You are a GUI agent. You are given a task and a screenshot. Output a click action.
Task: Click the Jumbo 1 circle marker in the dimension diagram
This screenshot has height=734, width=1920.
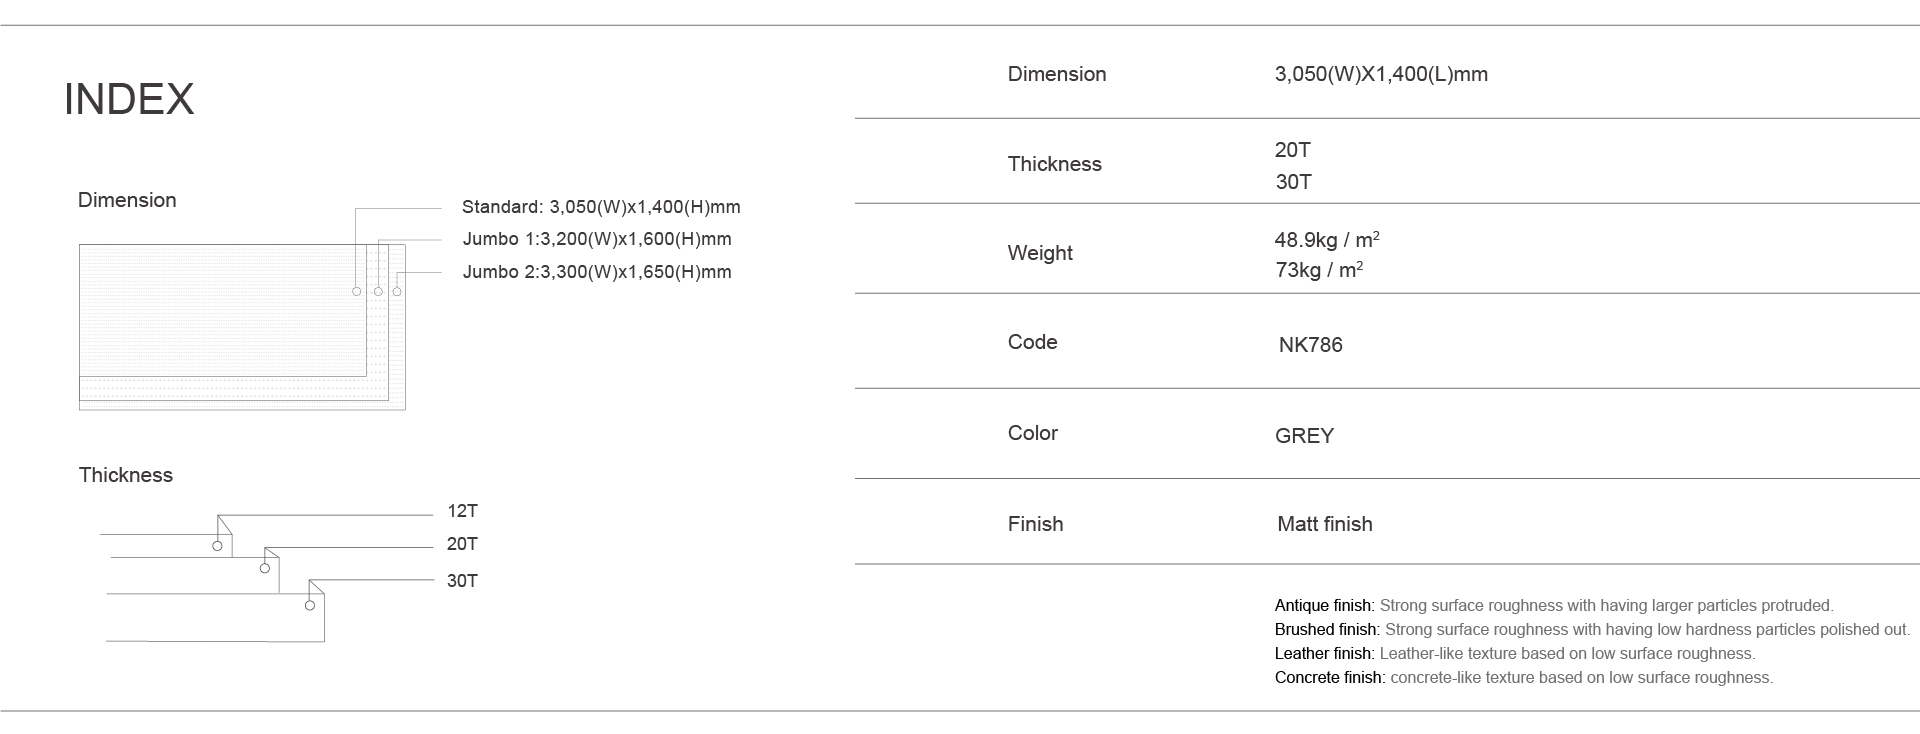[x=378, y=291]
